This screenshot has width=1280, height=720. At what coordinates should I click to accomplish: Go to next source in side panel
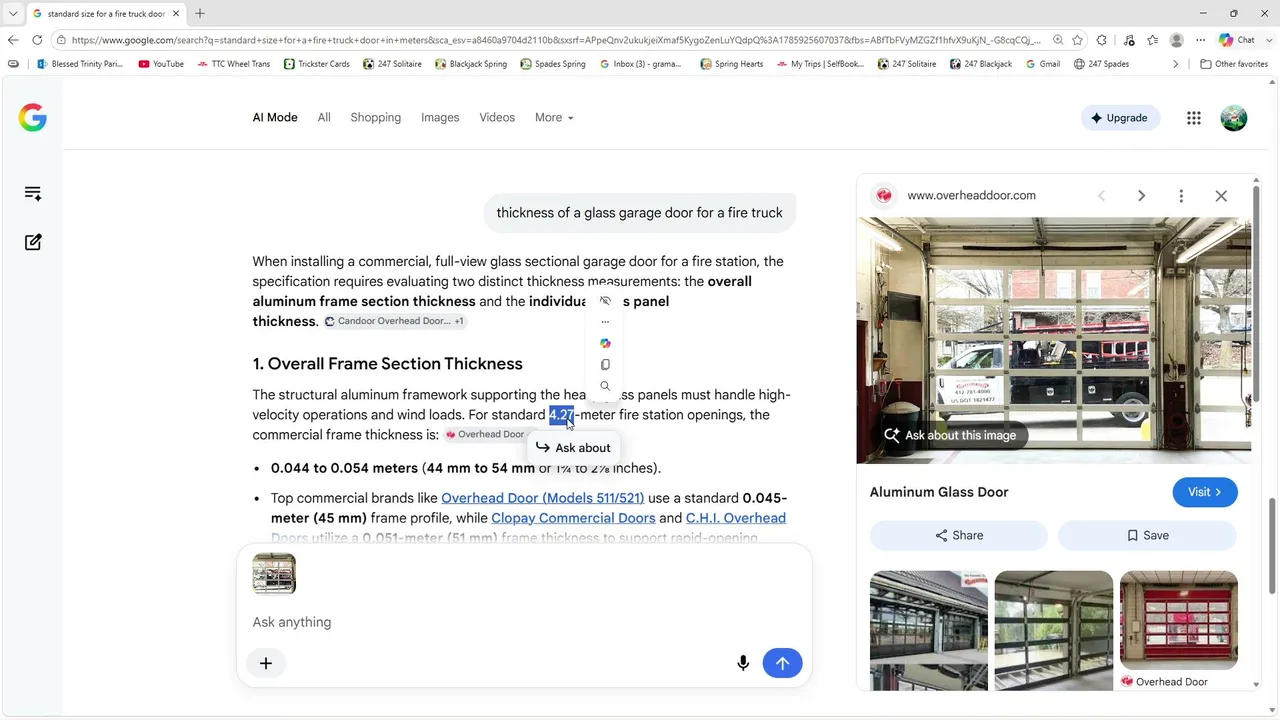tap(1141, 196)
